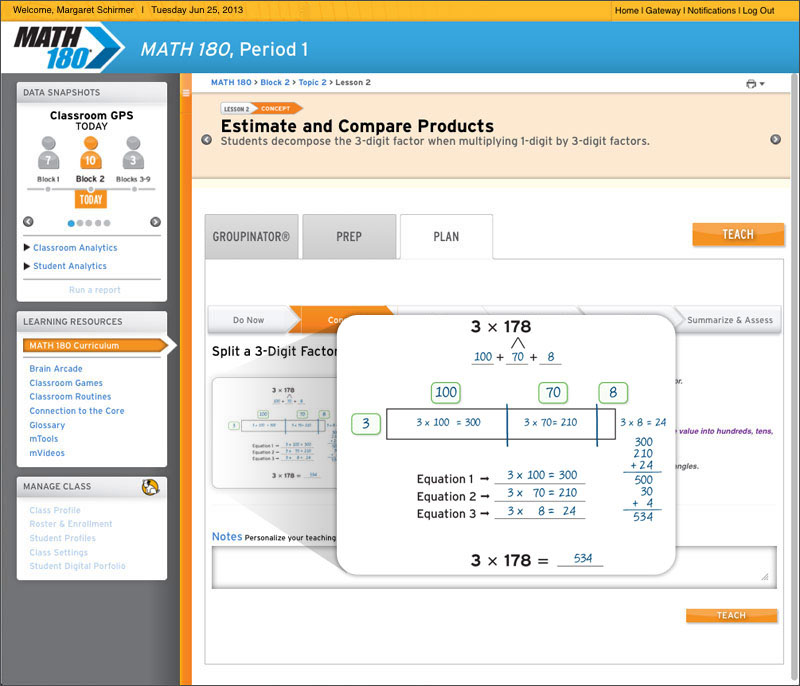Click the Manage Class mascot icon
Screen dimensions: 800x686
click(151, 487)
